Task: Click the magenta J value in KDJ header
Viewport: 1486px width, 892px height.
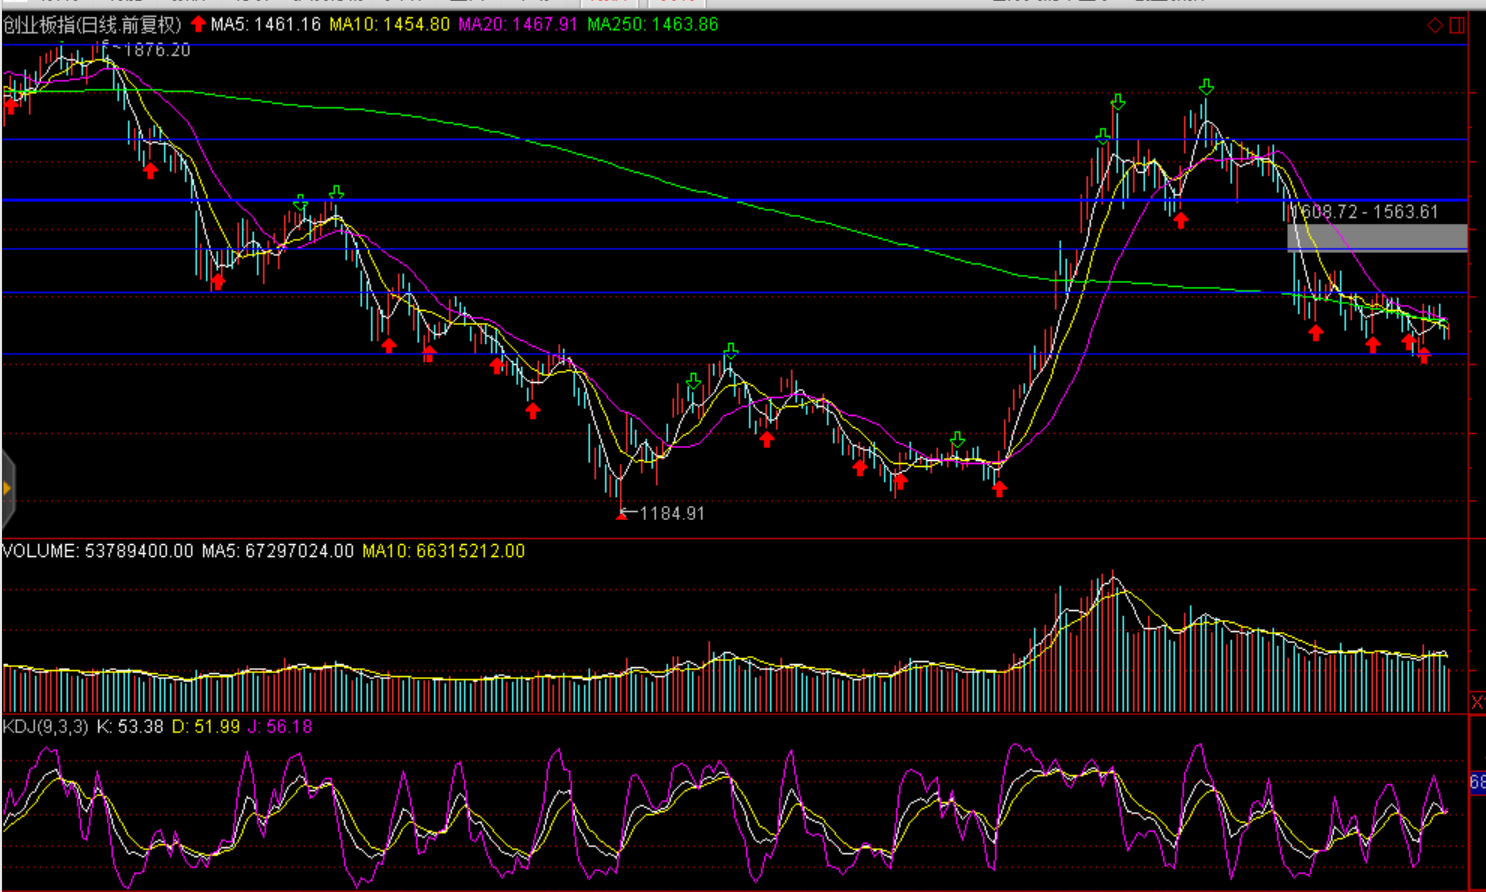Action: [x=280, y=727]
